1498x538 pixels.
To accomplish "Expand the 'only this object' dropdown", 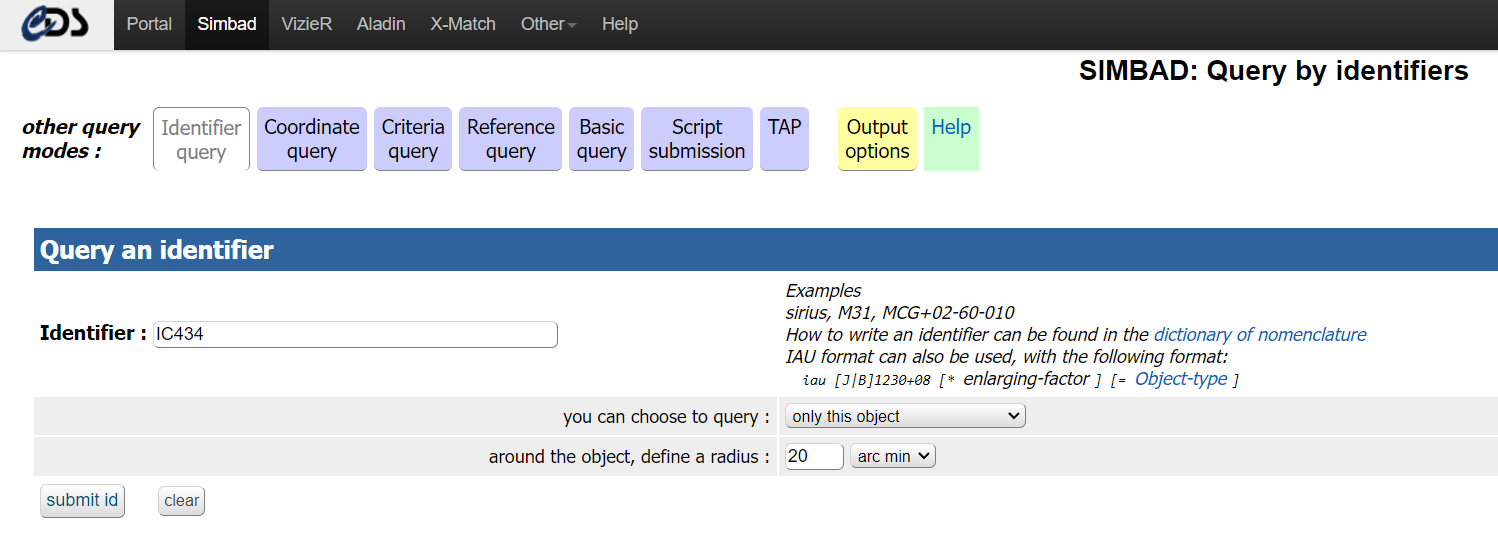I will tap(905, 416).
